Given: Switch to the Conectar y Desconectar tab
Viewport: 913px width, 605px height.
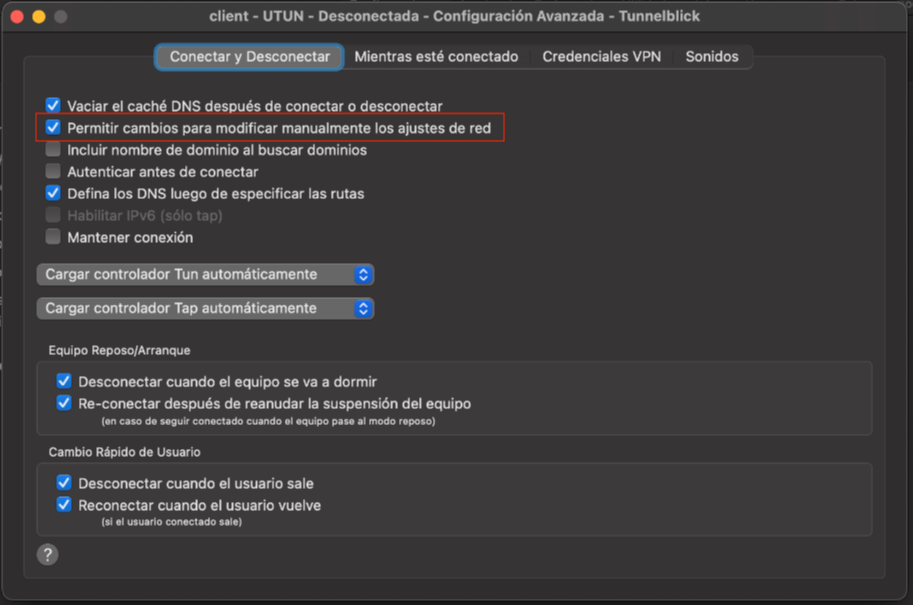Looking at the screenshot, I should (x=249, y=57).
